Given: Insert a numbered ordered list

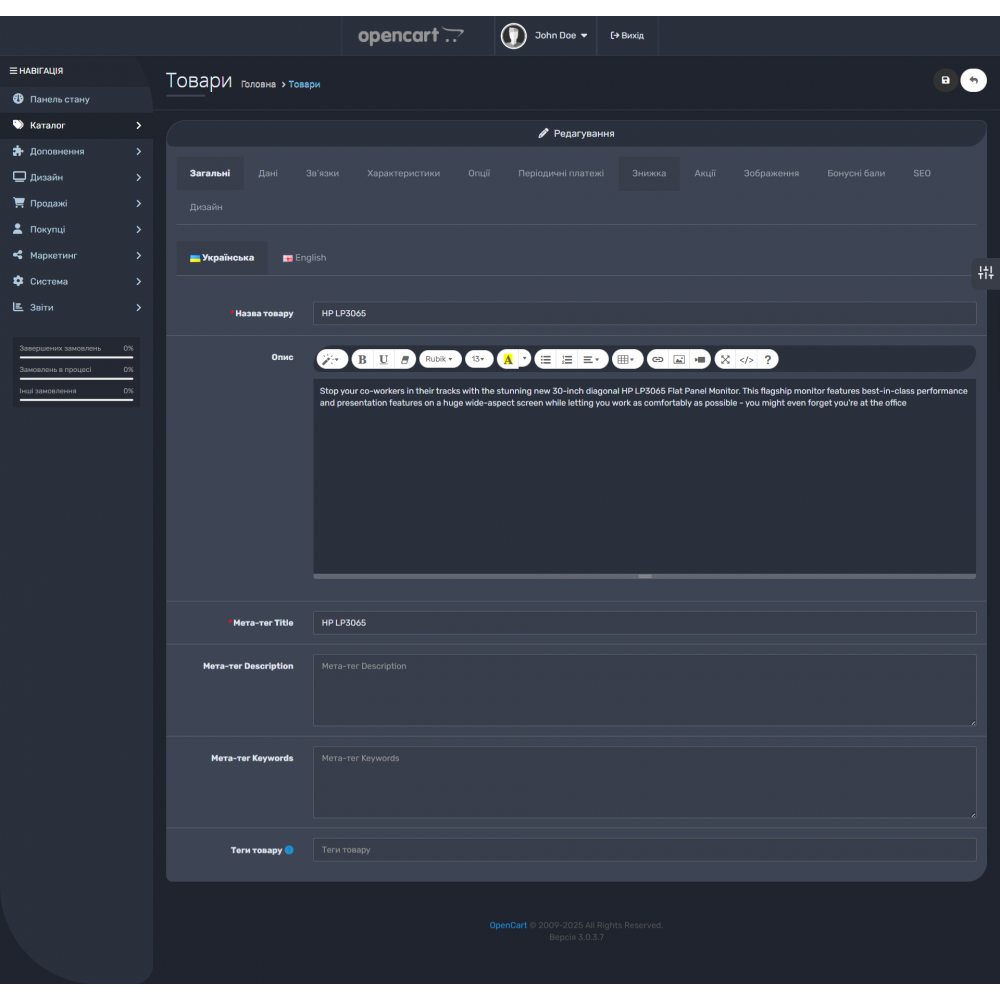Looking at the screenshot, I should (x=567, y=359).
